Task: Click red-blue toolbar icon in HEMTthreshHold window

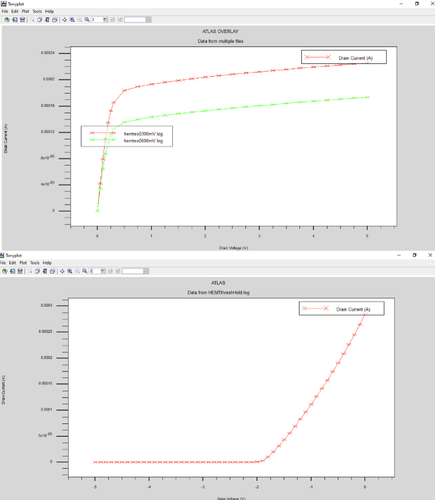Action: point(45,271)
